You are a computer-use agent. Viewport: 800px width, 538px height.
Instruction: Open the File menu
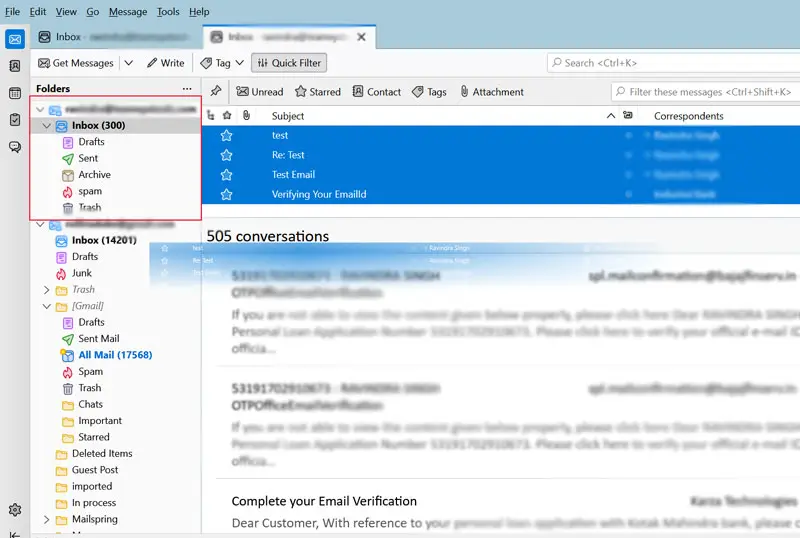(12, 12)
